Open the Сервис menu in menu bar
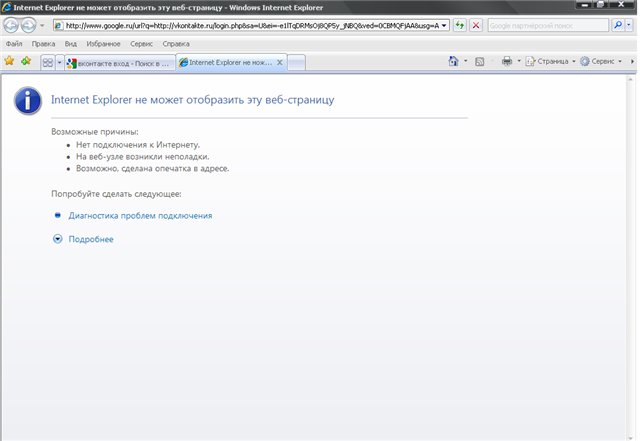The width and height of the screenshot is (640, 441). tap(141, 44)
